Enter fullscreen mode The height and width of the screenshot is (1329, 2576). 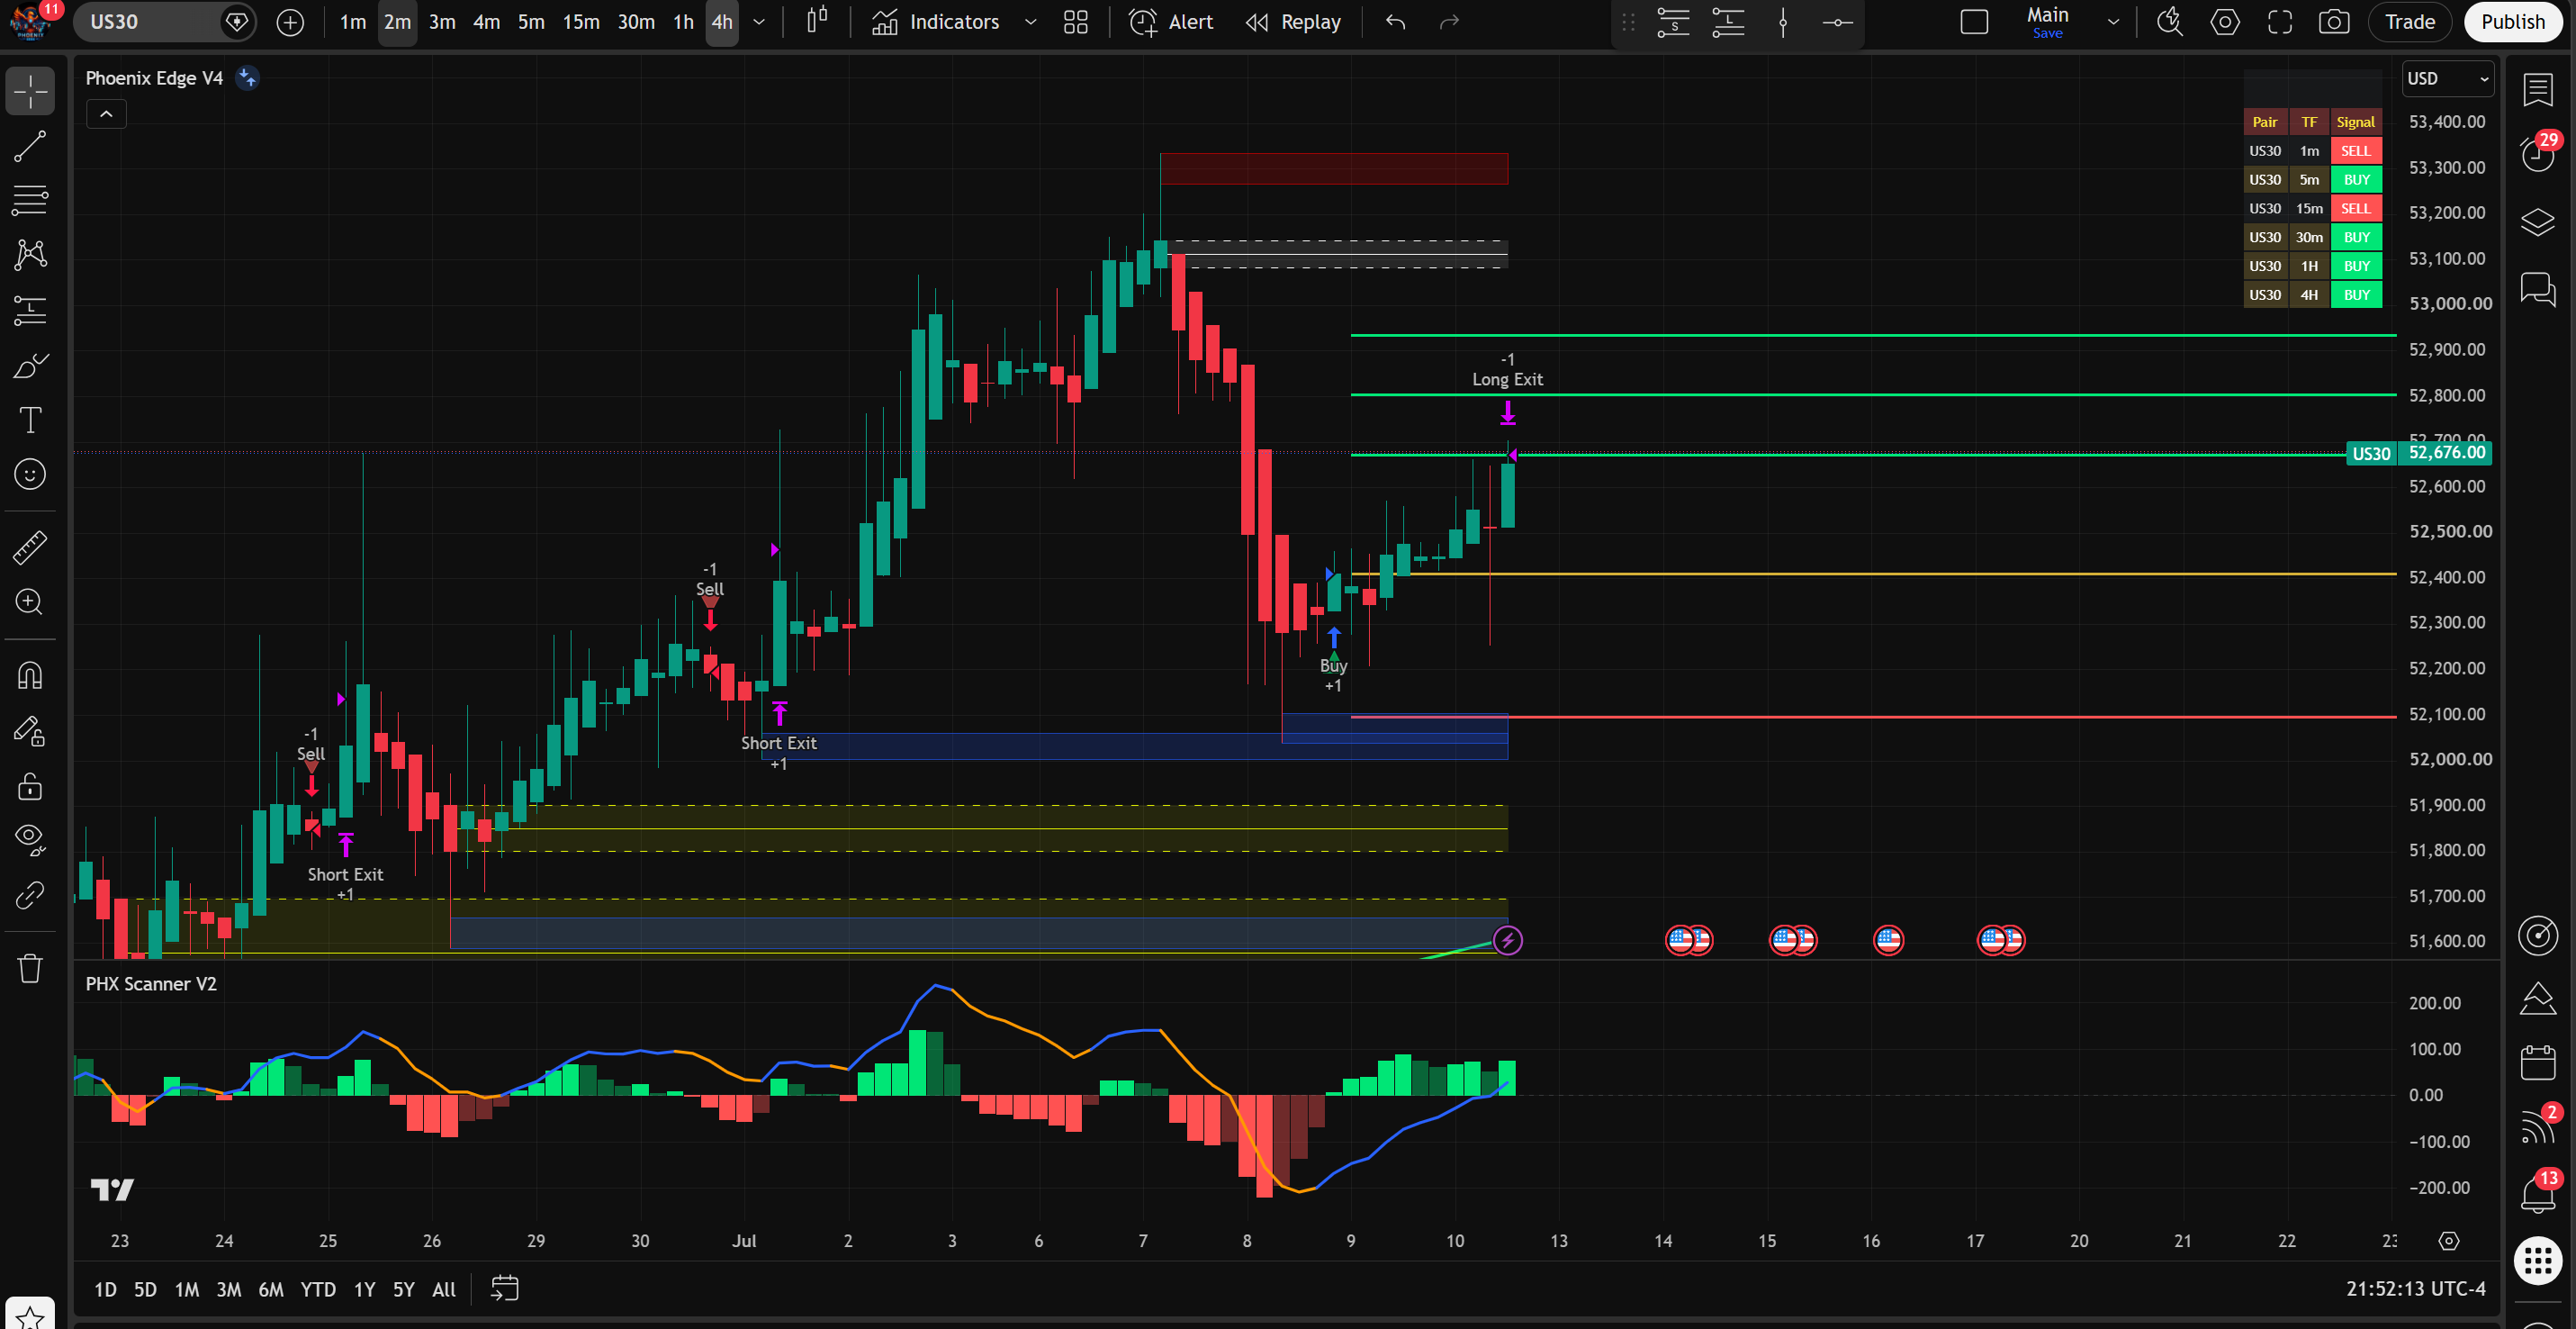click(2280, 22)
